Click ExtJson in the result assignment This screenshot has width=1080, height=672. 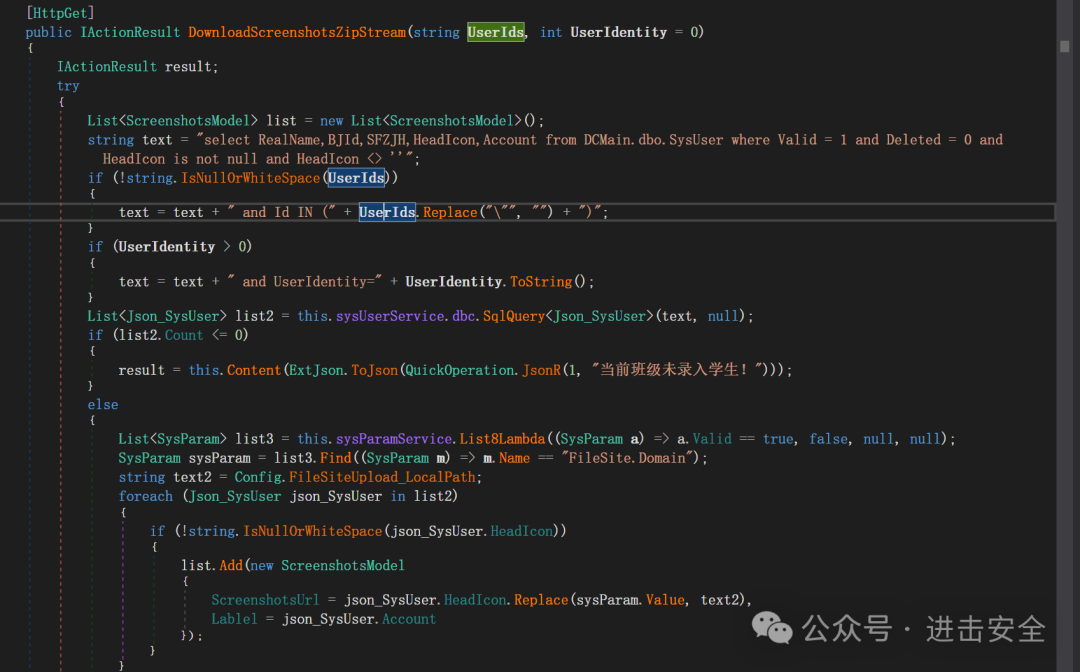click(x=316, y=370)
